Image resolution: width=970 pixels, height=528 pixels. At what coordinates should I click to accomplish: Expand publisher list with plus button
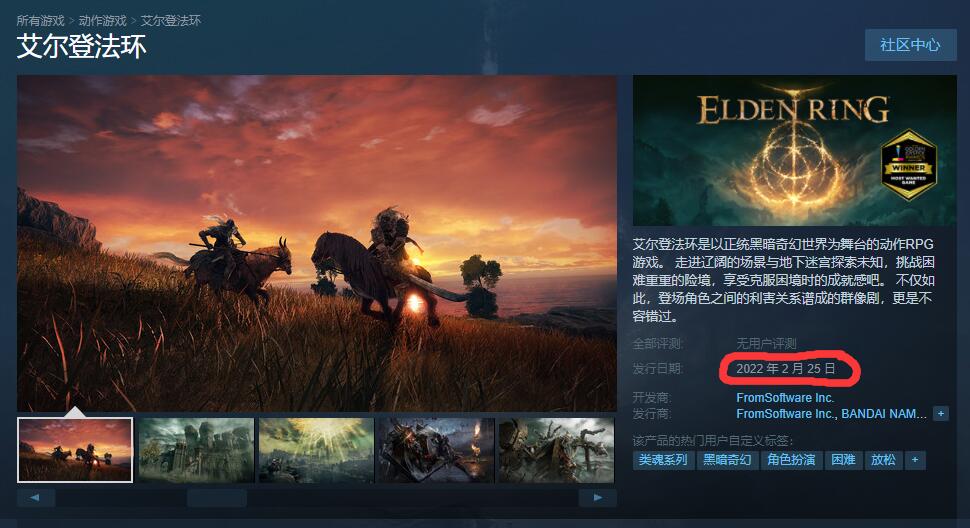[941, 414]
